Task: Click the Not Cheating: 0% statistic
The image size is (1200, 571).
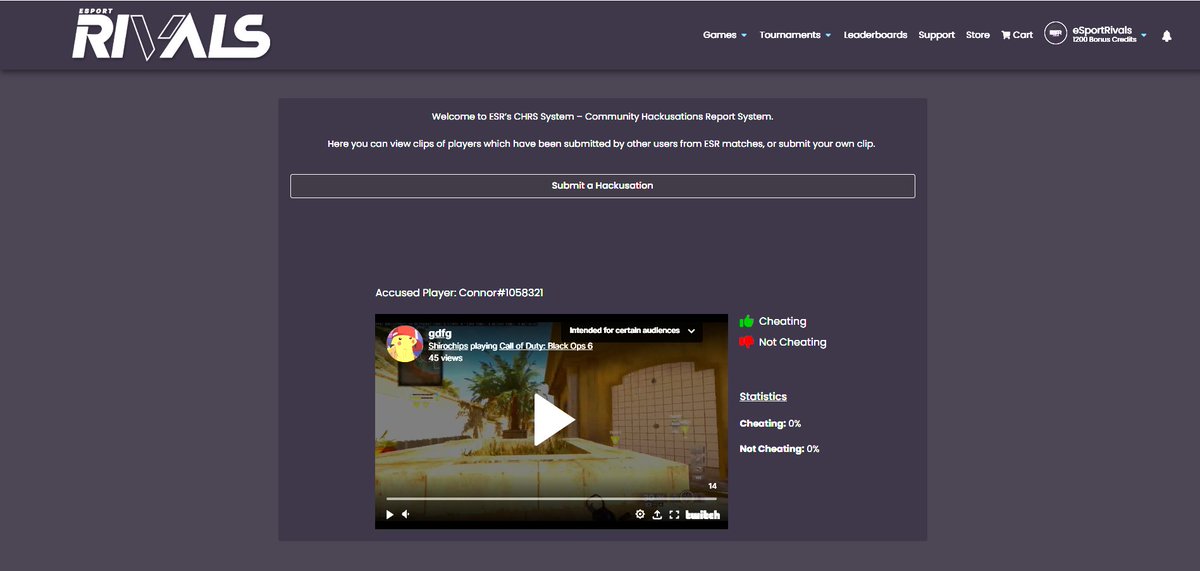Action: pos(779,449)
